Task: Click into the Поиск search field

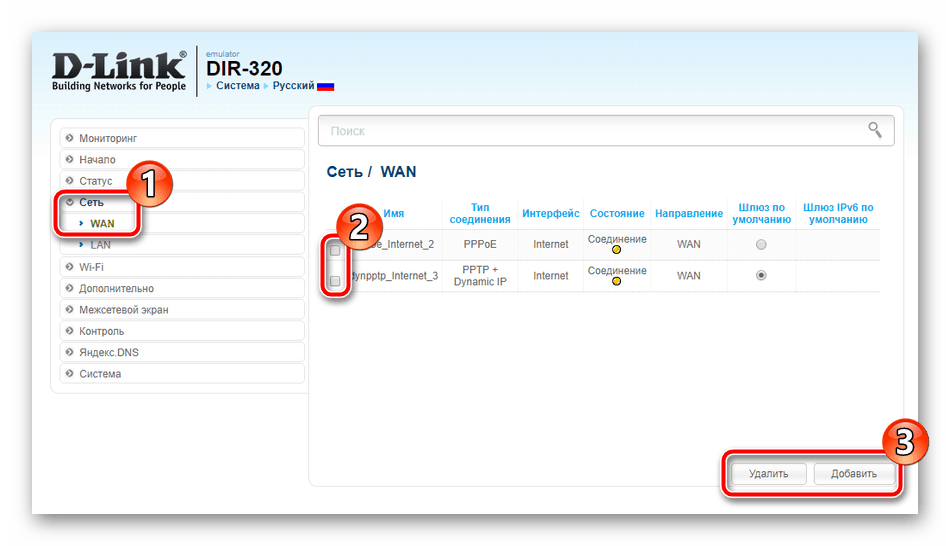Action: (x=590, y=131)
